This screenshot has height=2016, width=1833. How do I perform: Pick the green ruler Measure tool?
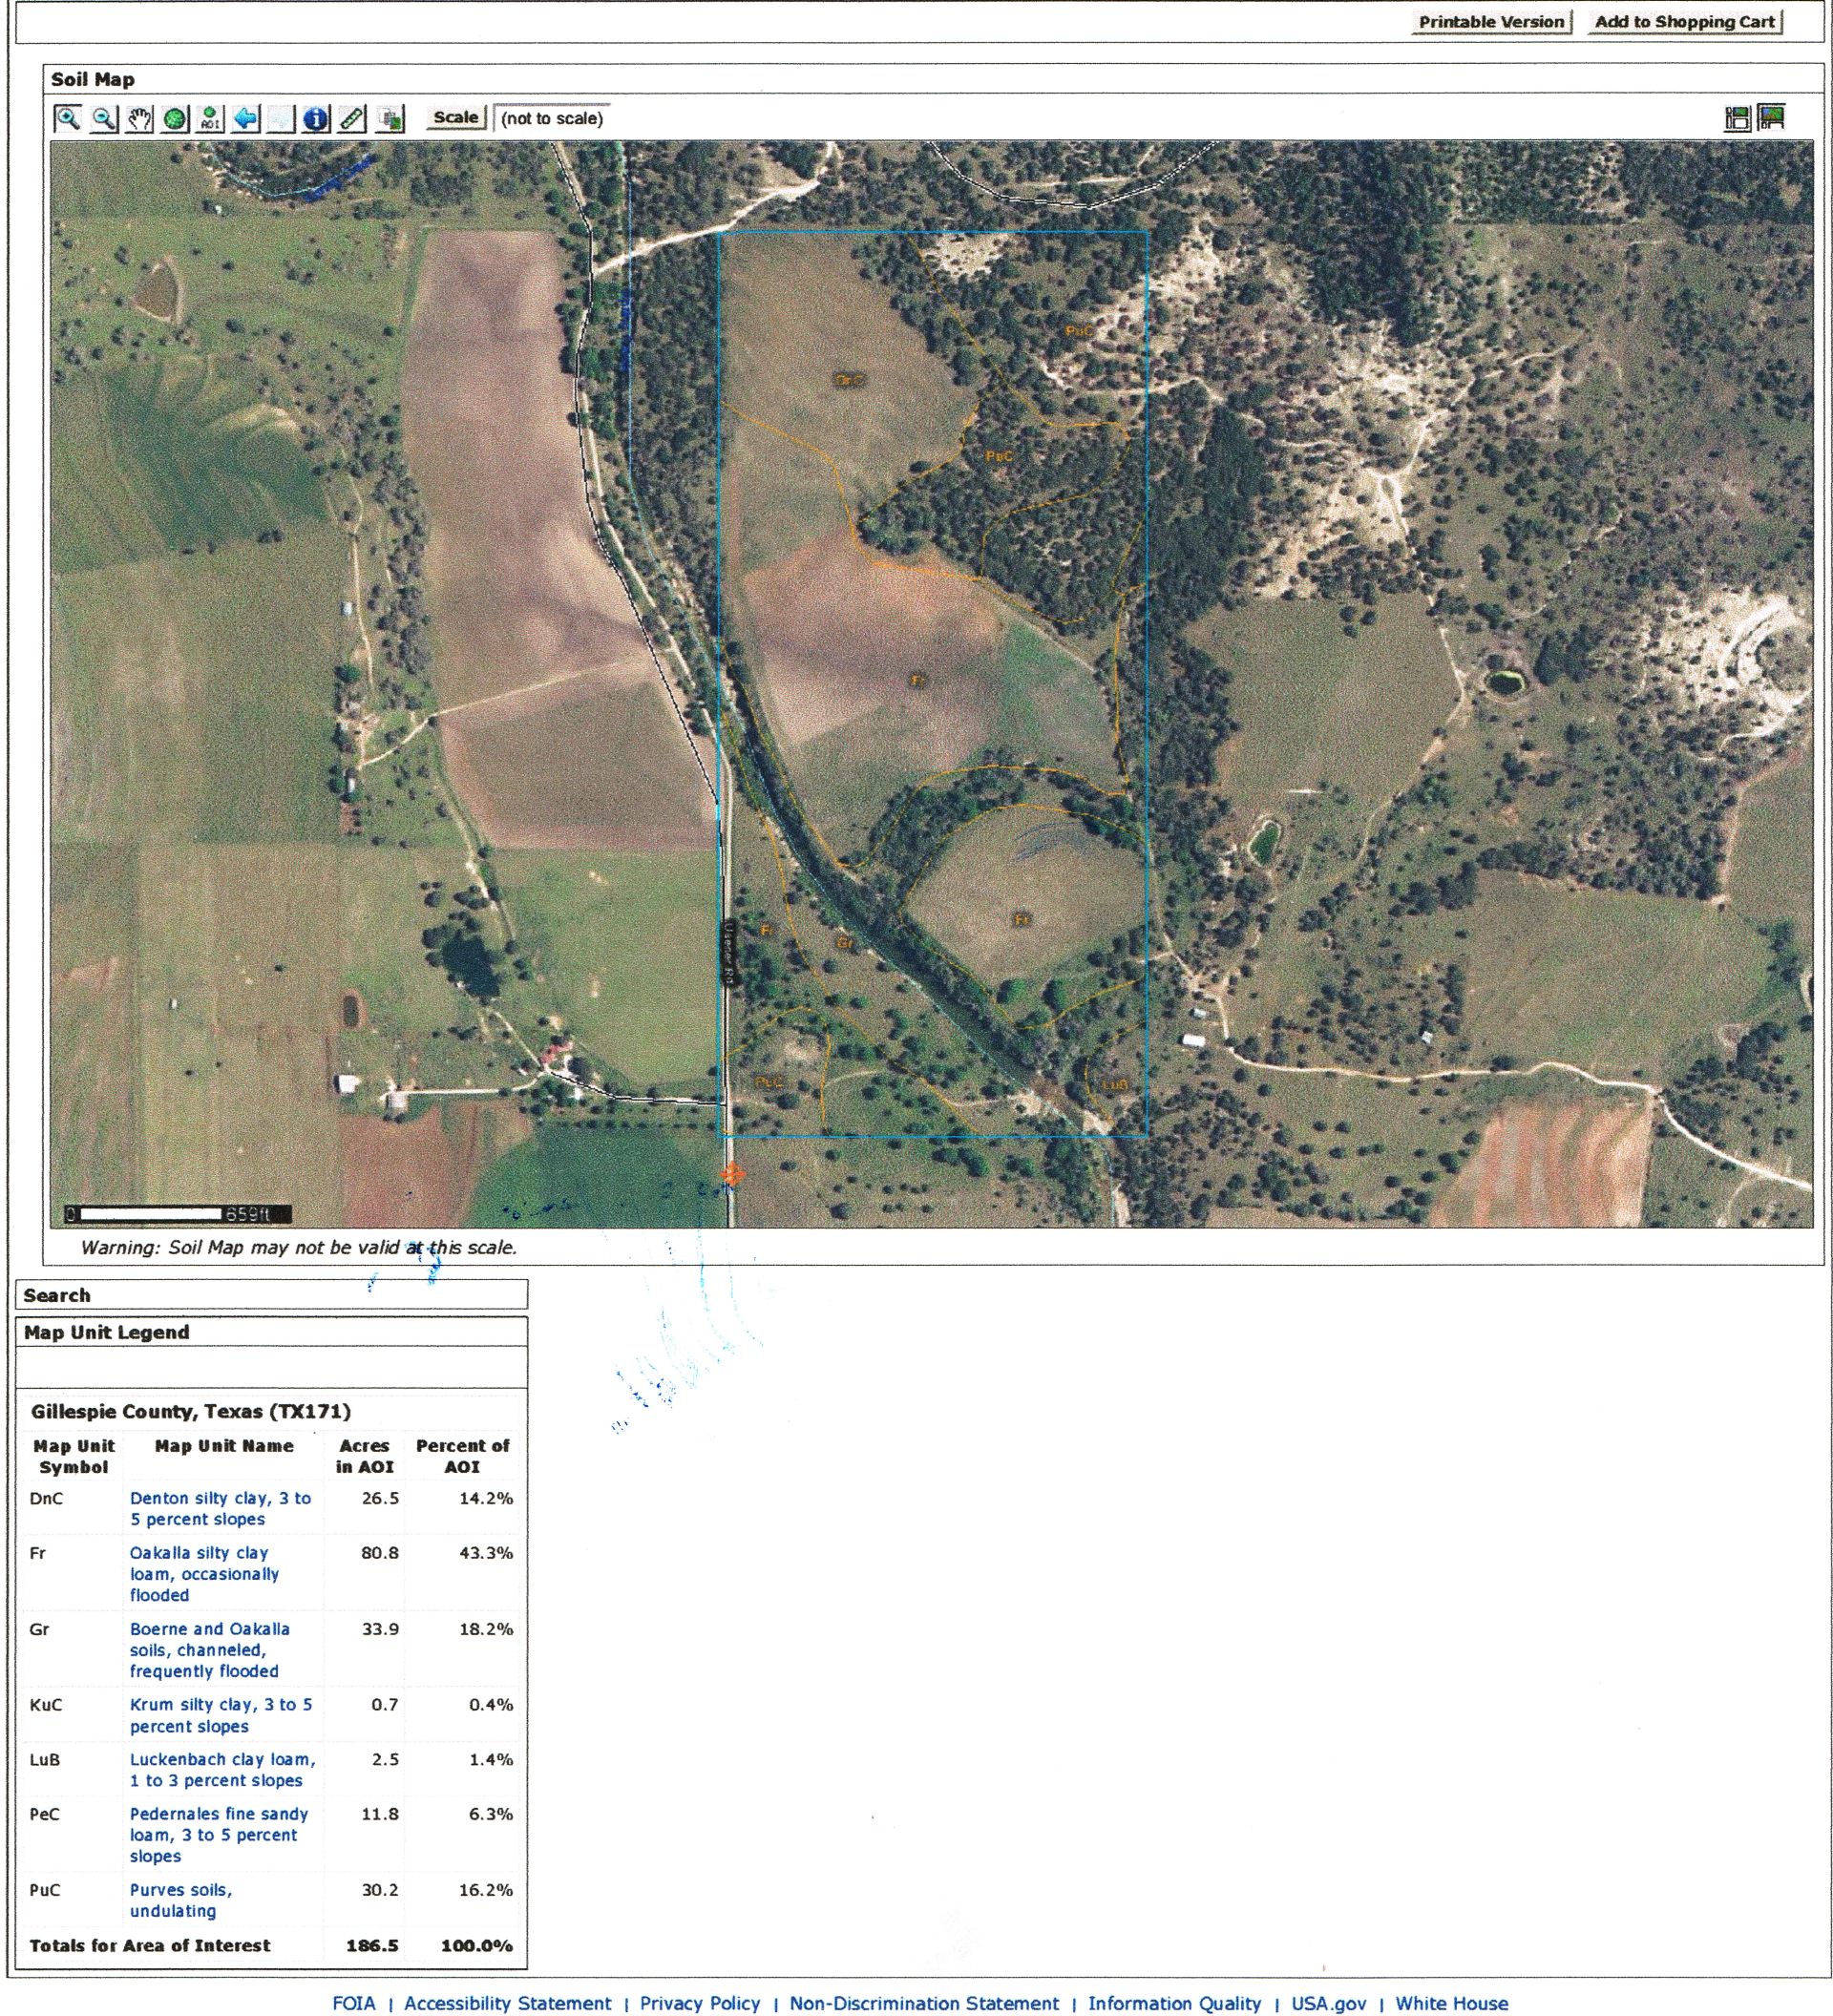click(x=352, y=119)
